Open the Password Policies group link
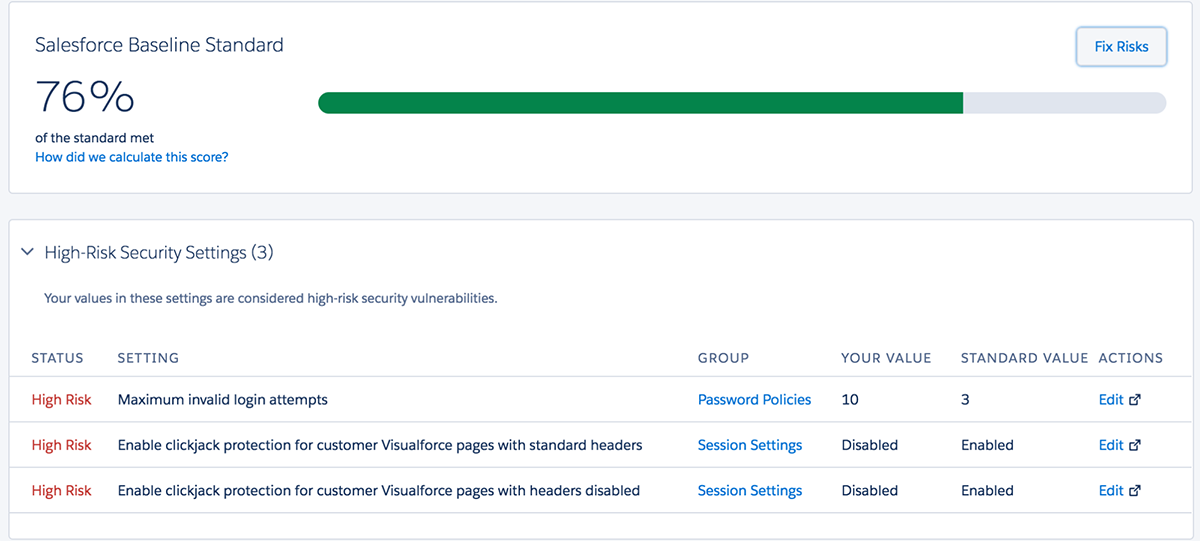1200x541 pixels. [x=754, y=400]
